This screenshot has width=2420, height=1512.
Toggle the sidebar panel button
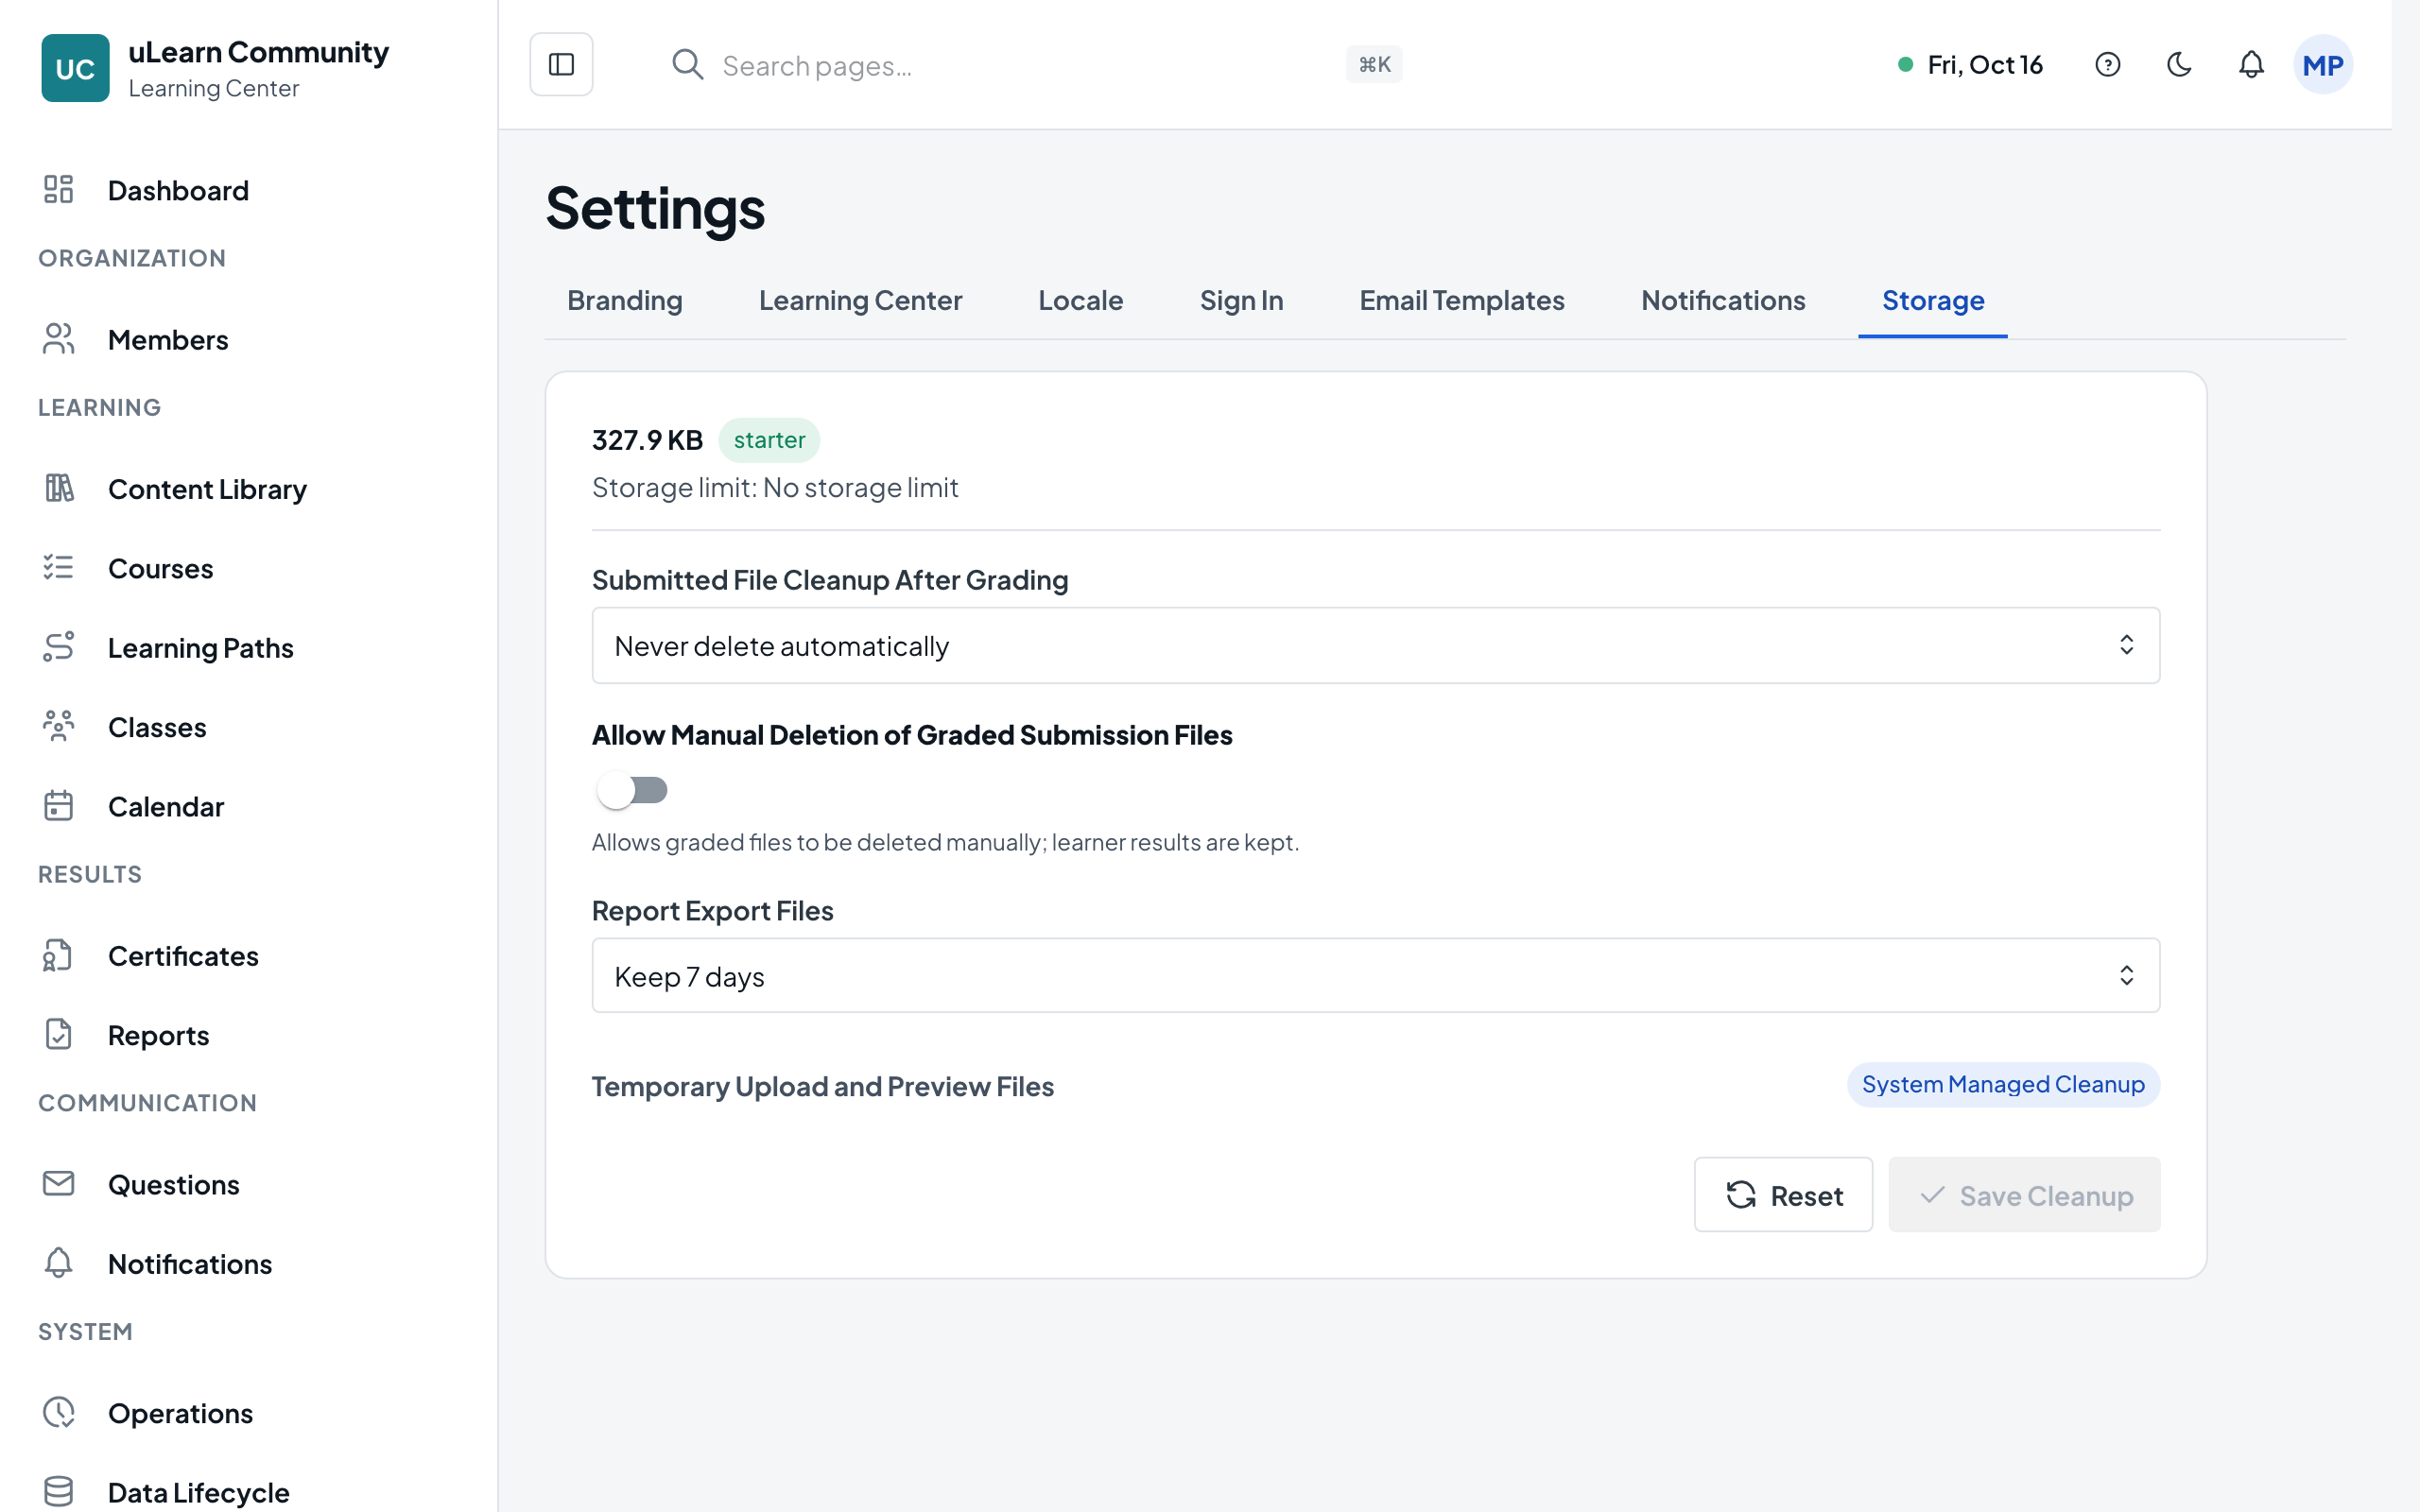coord(561,64)
